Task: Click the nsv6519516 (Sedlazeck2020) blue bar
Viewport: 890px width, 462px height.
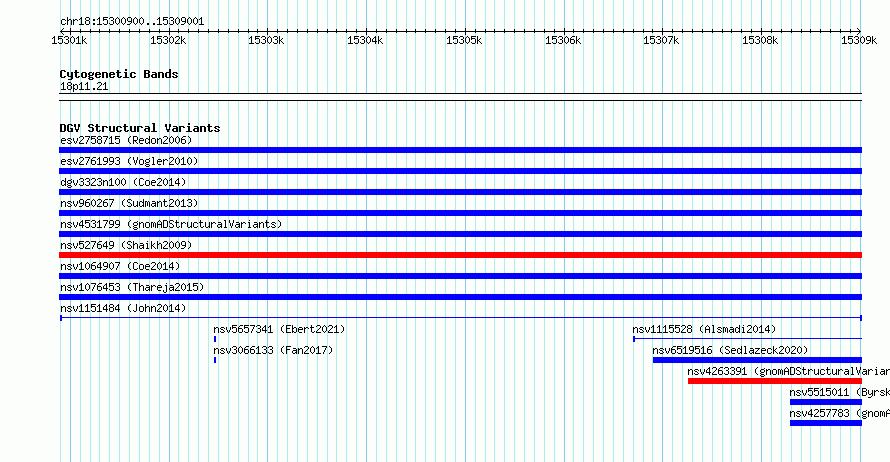Action: click(757, 360)
